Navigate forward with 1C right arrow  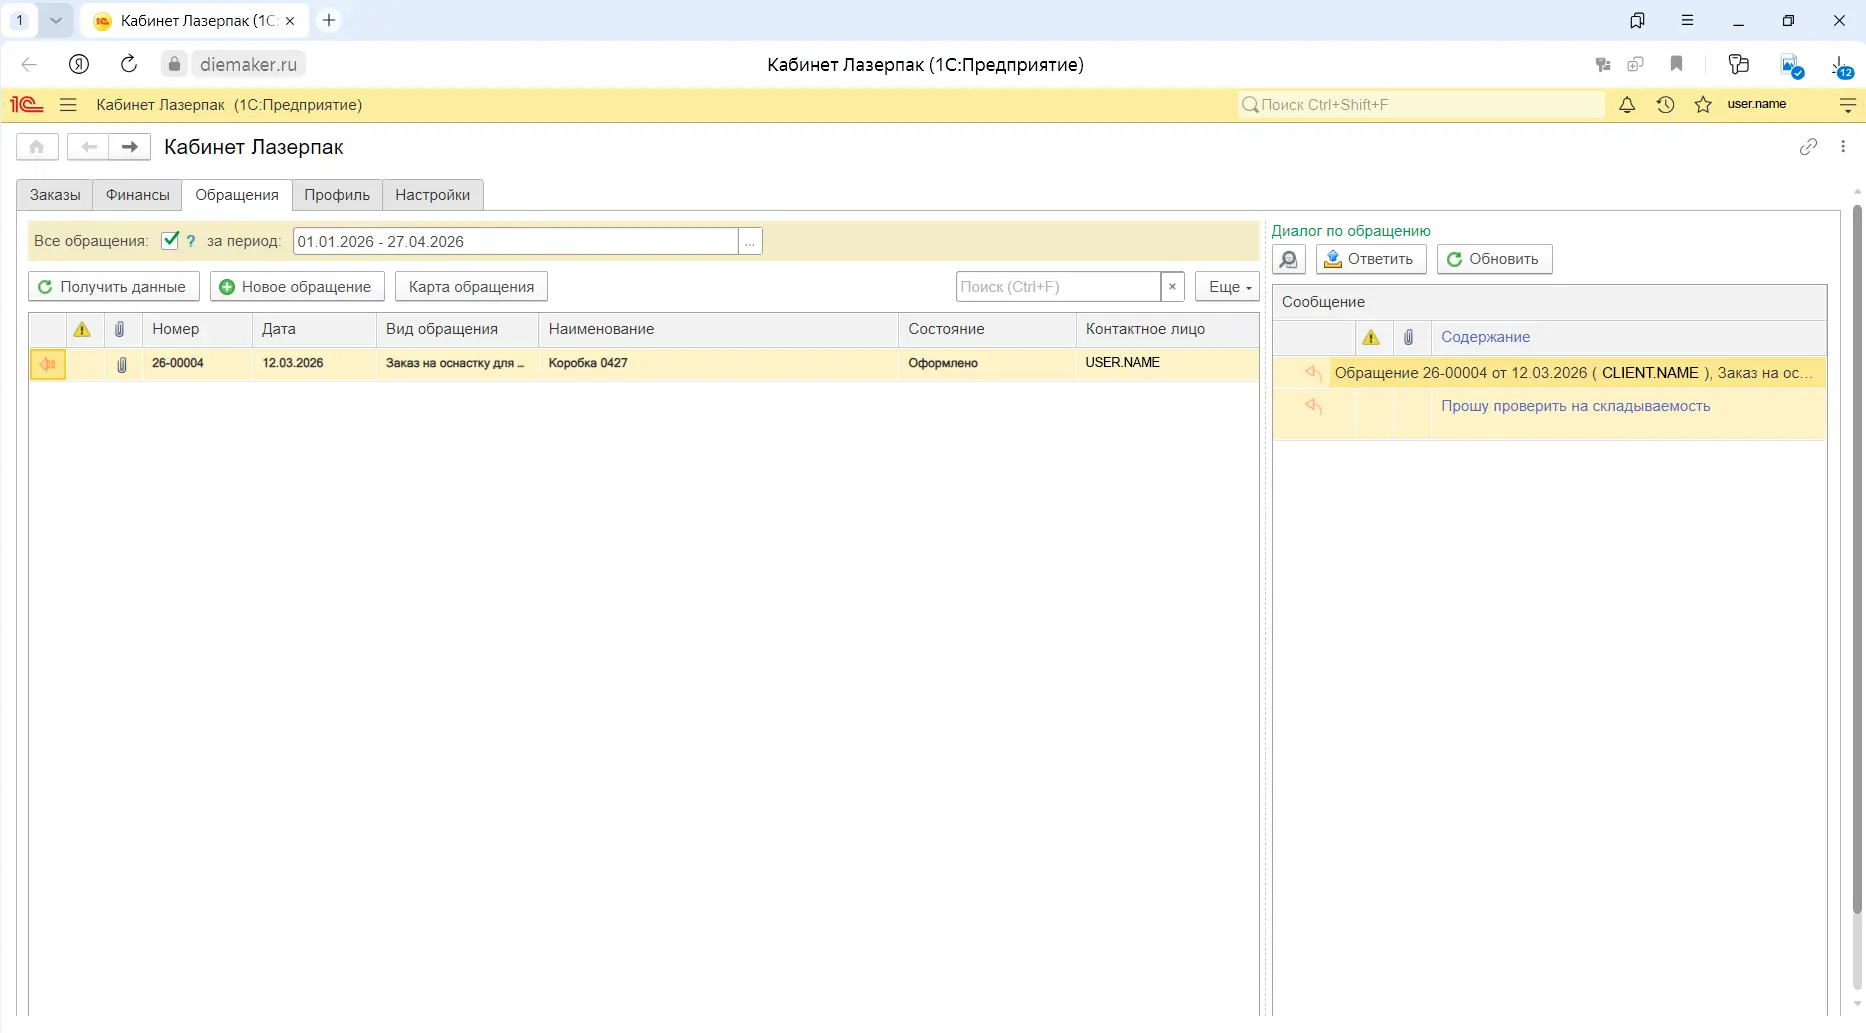pyautogui.click(x=130, y=147)
